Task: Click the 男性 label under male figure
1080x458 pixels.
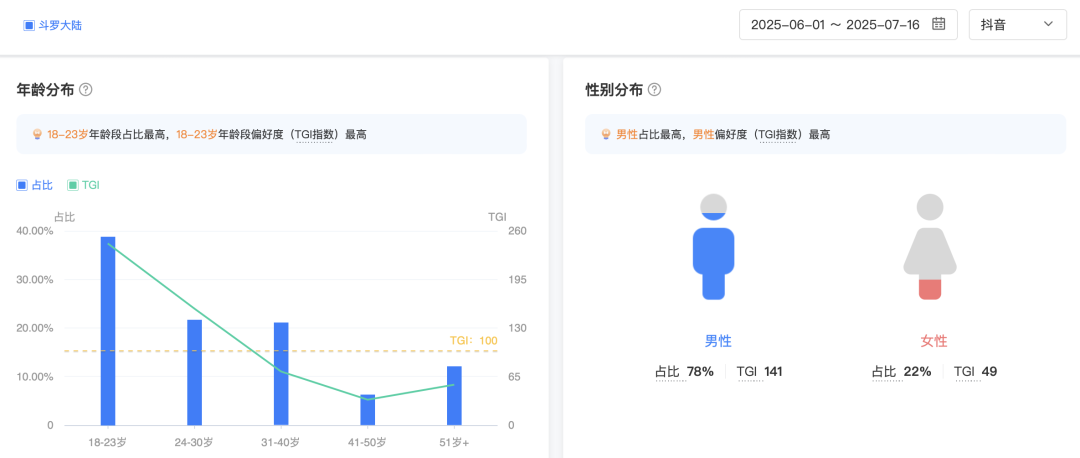Action: coord(718,341)
